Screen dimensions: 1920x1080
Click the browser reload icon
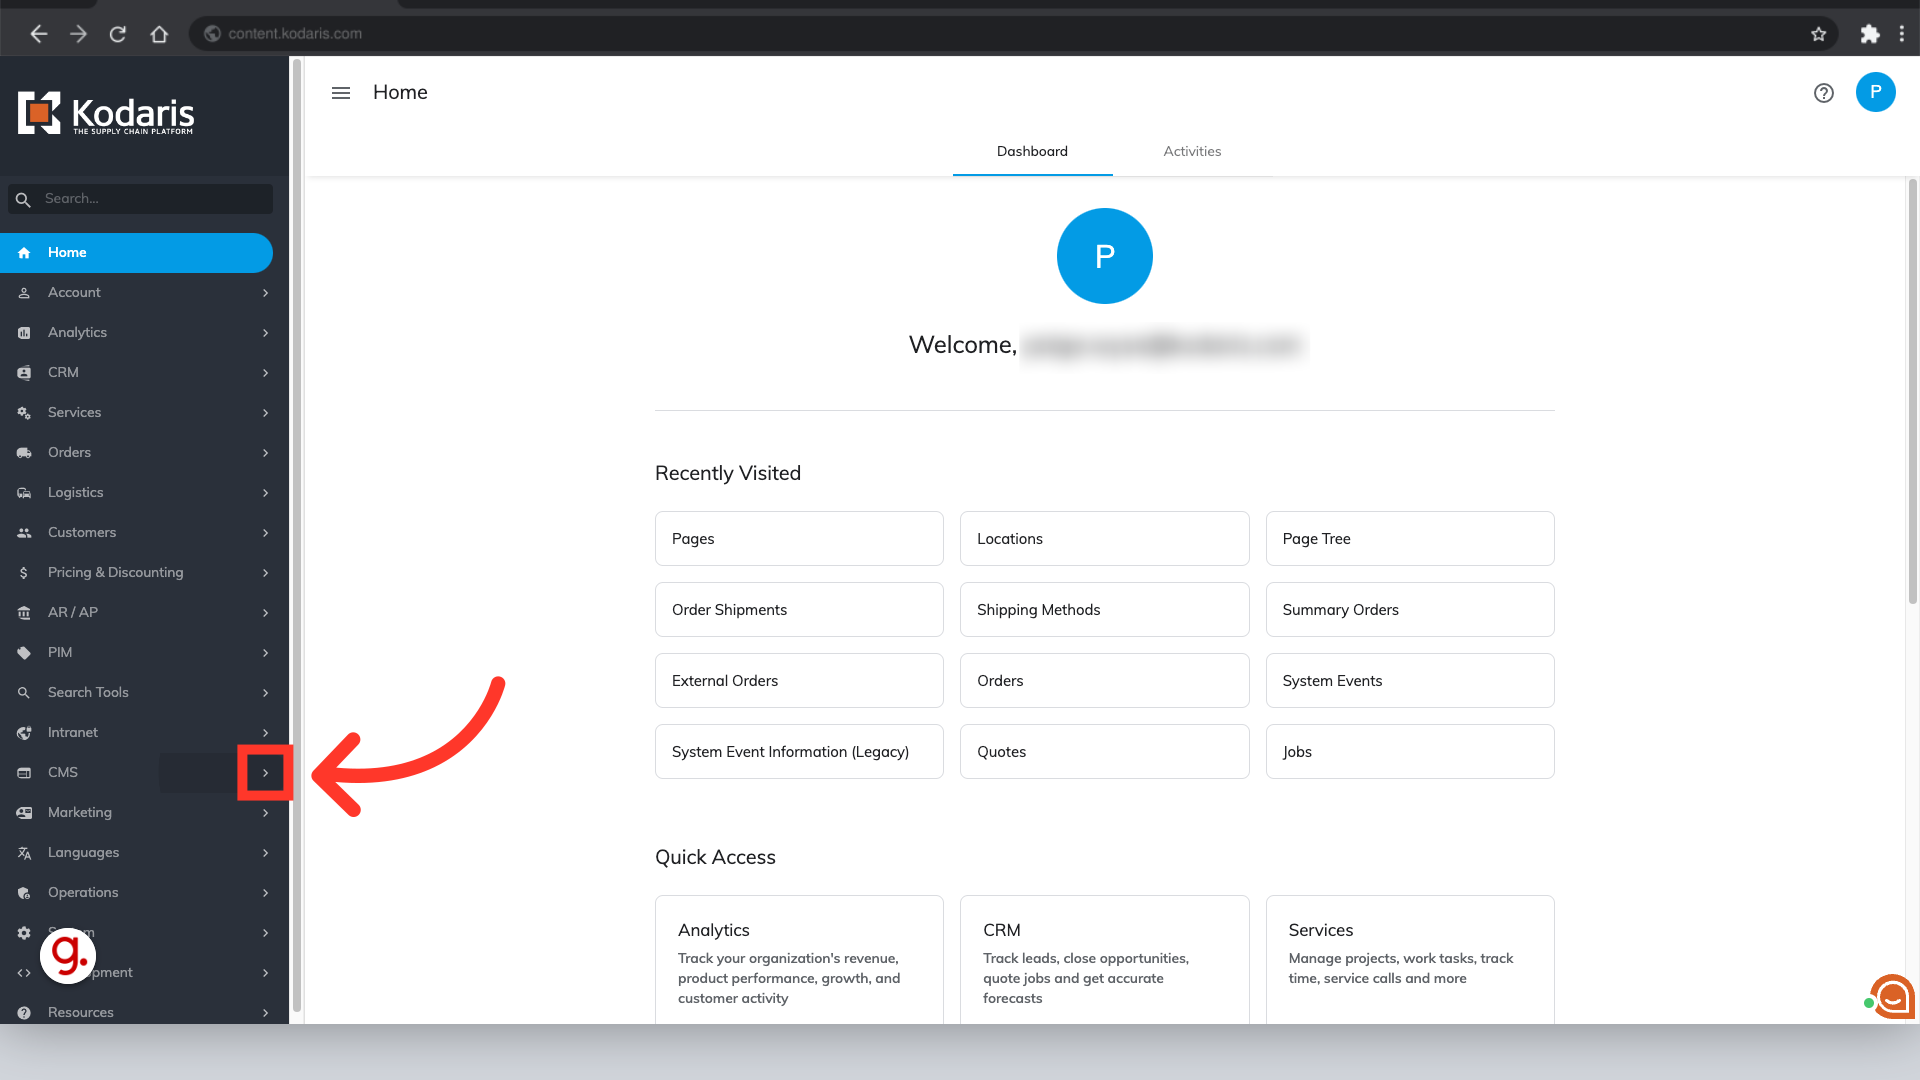coord(118,34)
